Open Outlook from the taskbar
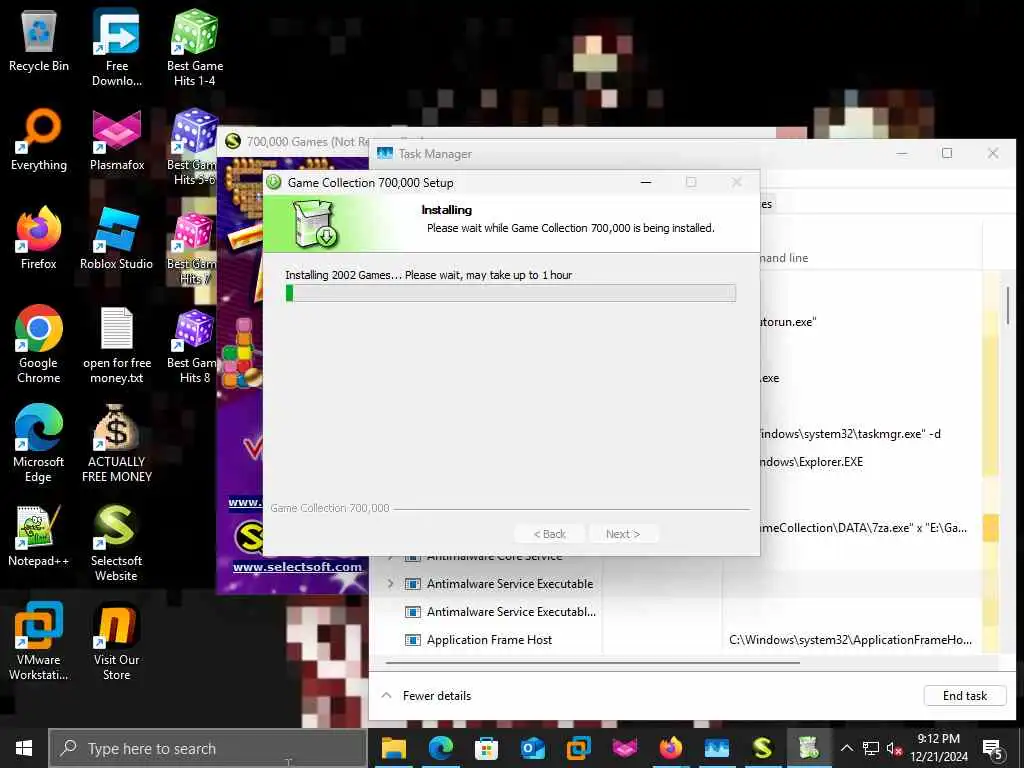 coord(533,748)
